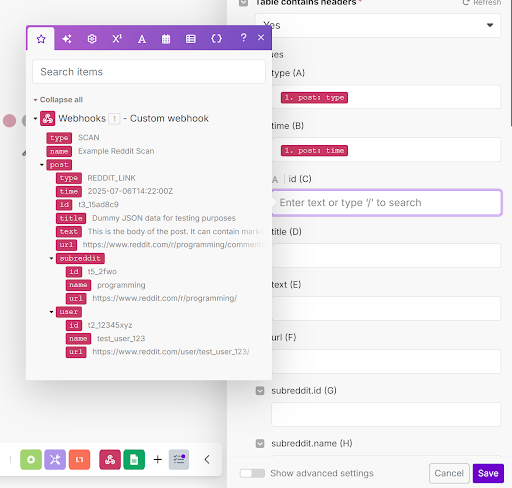Add a favorite with plus icon
Image resolution: width=512 pixels, height=488 pixels.
[x=158, y=460]
